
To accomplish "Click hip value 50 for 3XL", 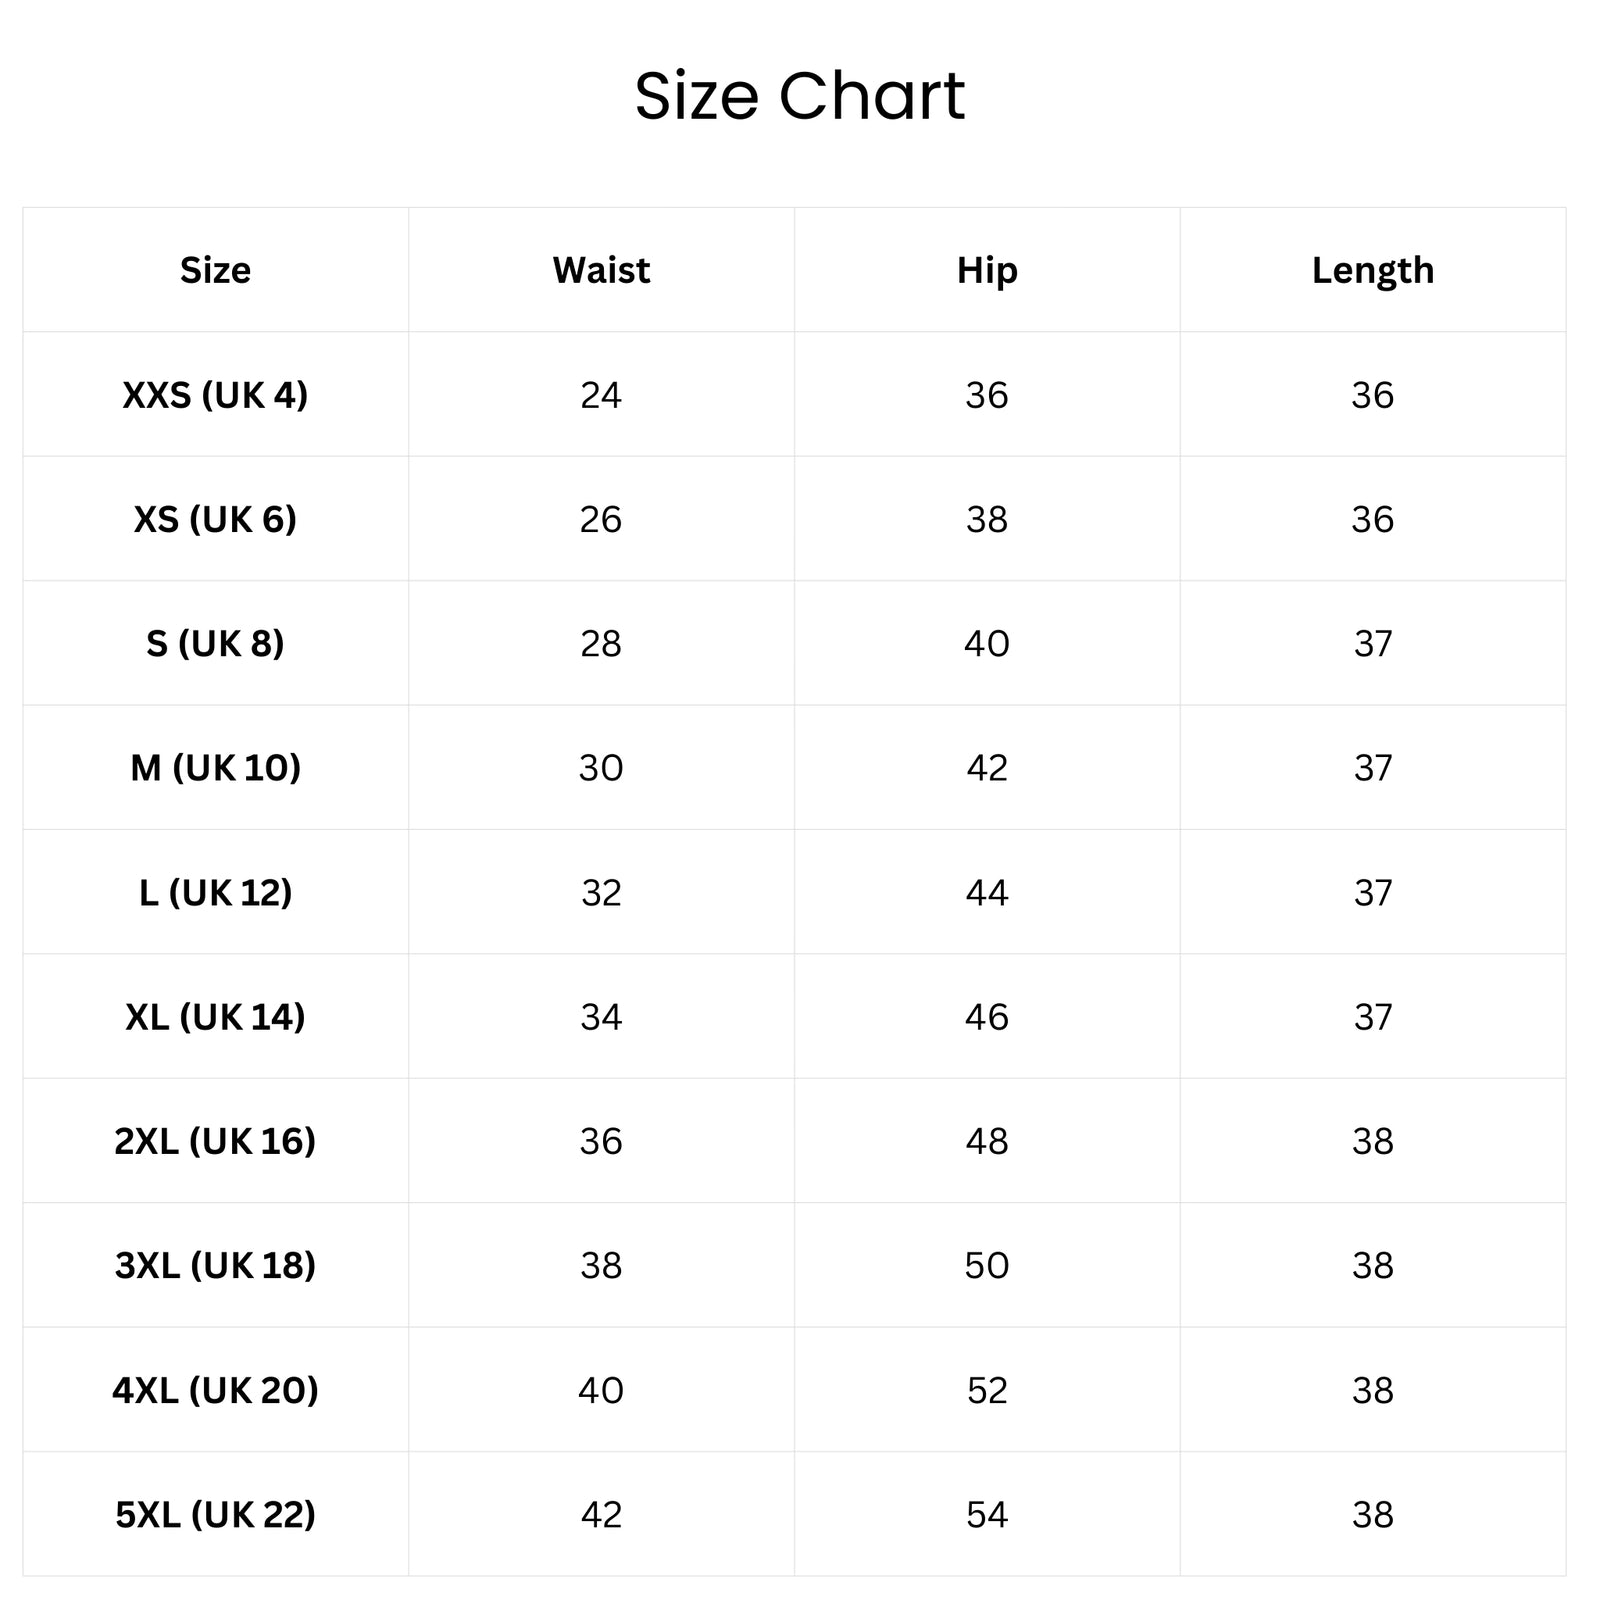I will point(987,1265).
